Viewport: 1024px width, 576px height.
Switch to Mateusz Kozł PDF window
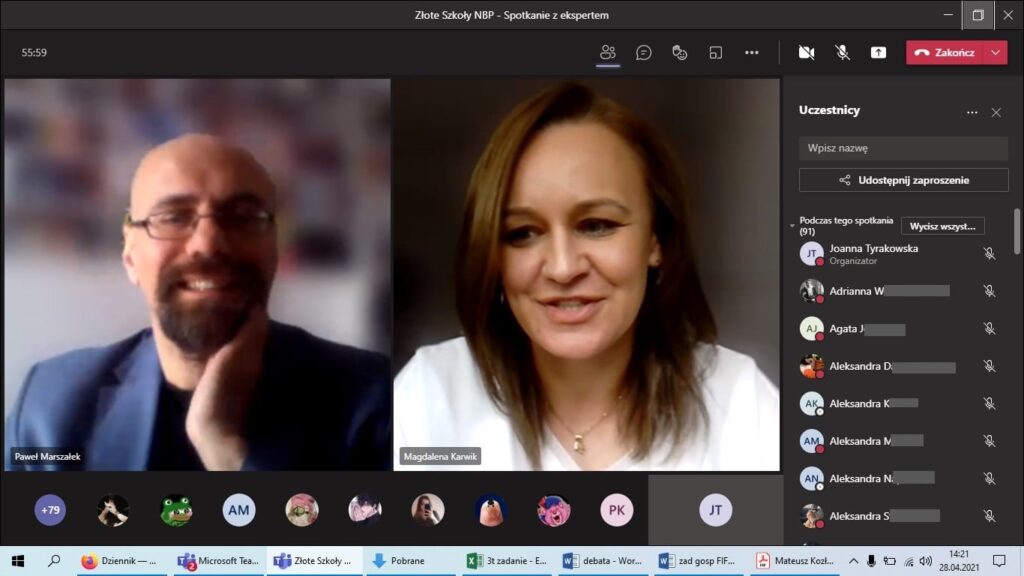[x=794, y=561]
